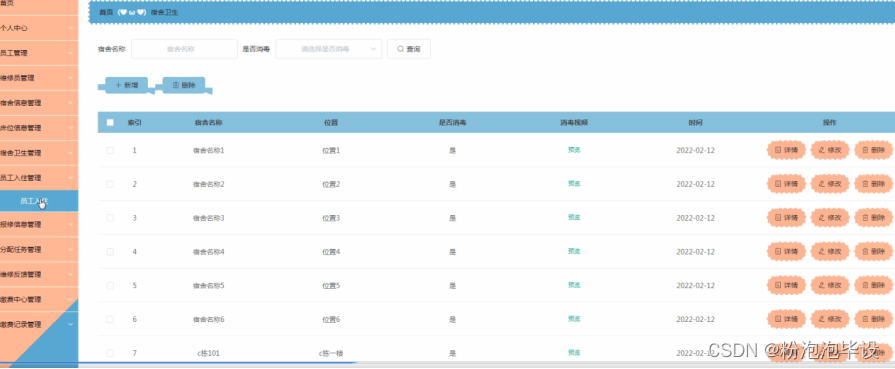
Task: Tick the checkbox for row 4
Action: 110,251
